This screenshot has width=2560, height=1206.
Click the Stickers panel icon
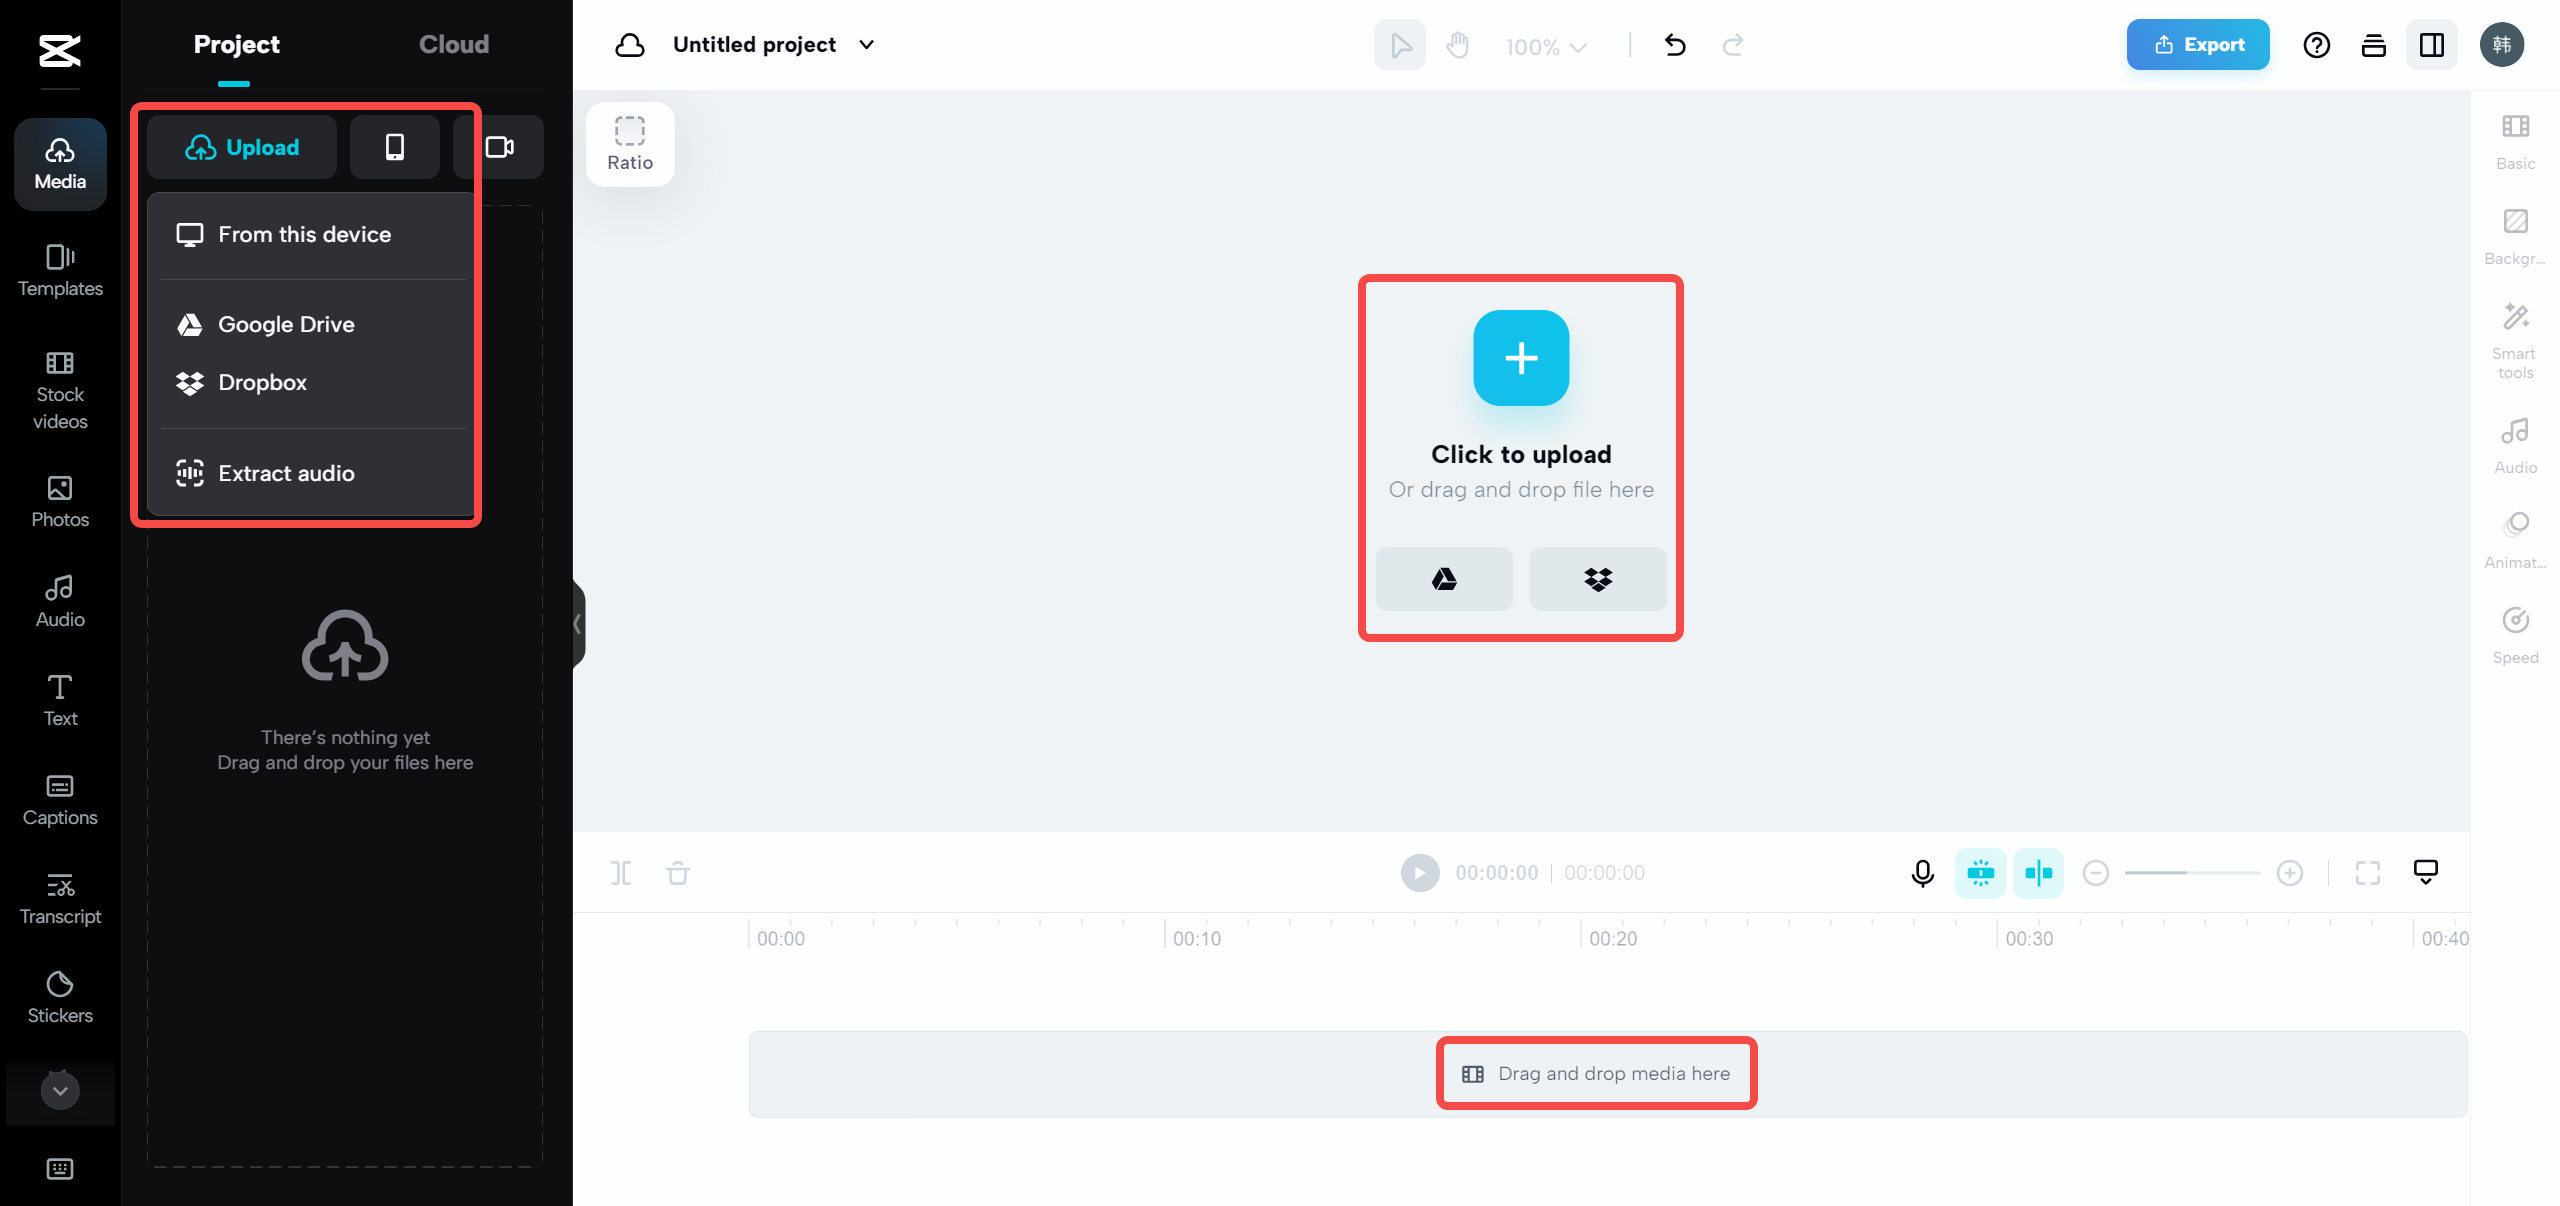coord(59,997)
